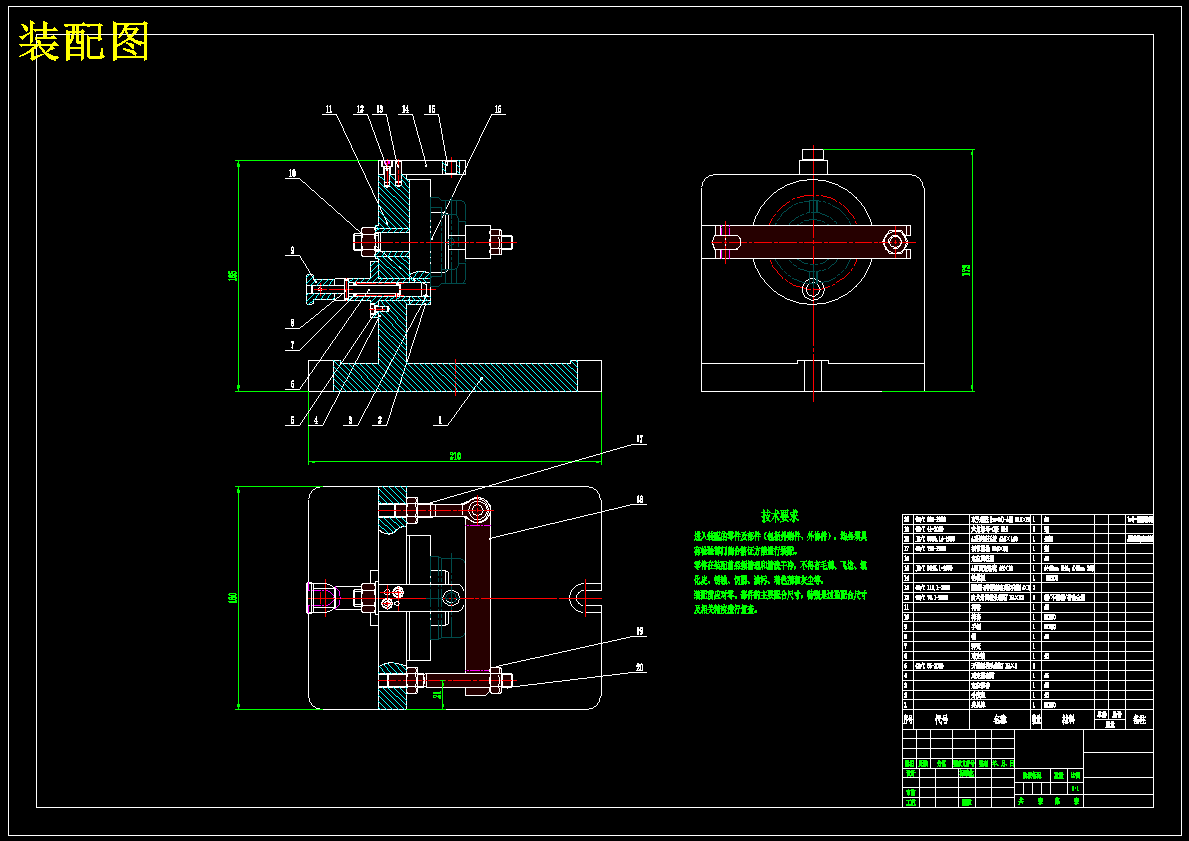Screen dimensions: 1189x841
Task: Select part balloon number 14
Action: pos(406,110)
